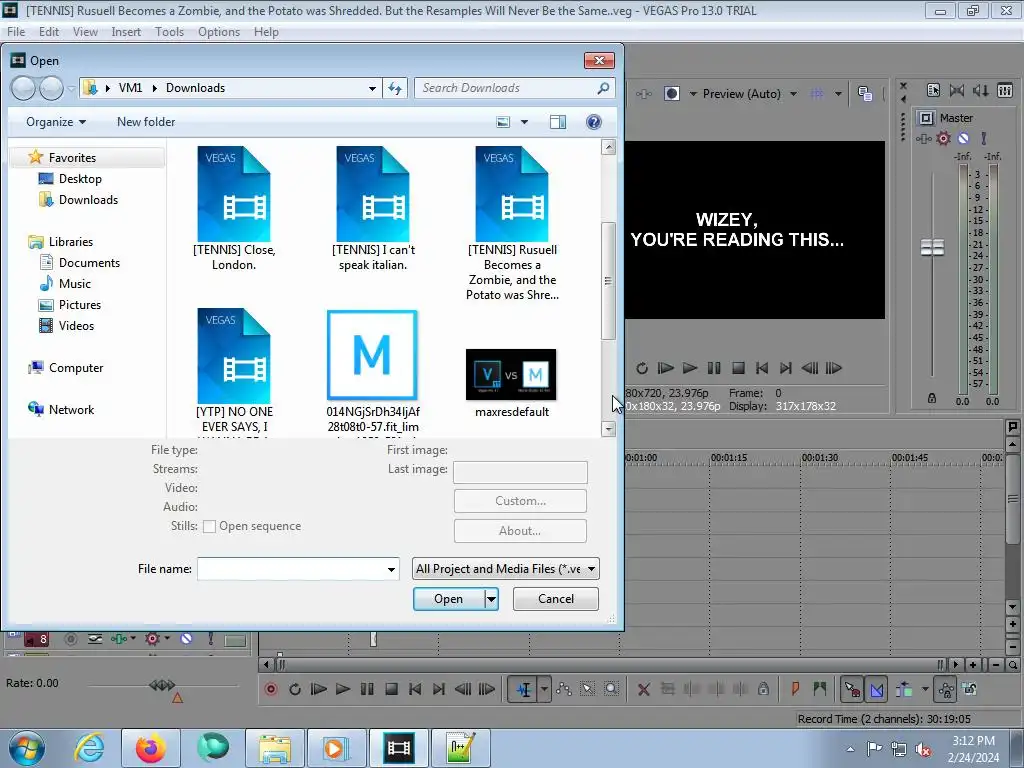Toggle Lock Envelopes to Events

pos(946,689)
